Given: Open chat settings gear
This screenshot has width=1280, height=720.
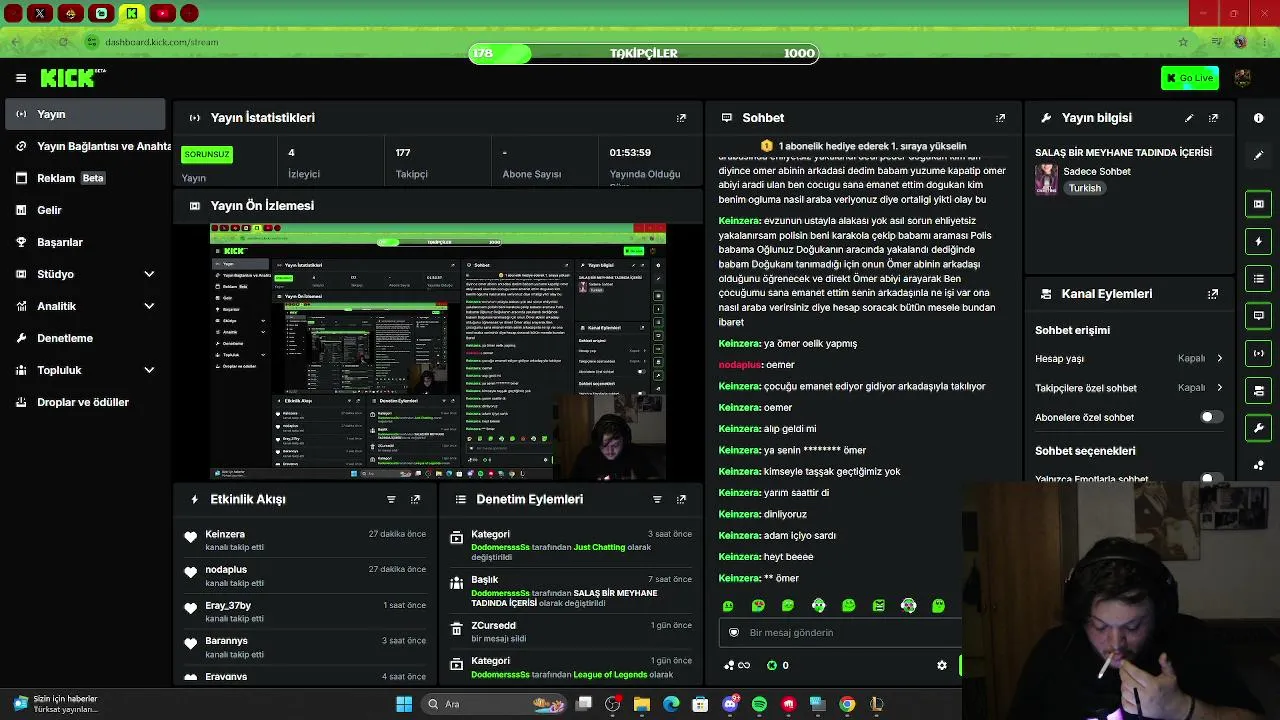Looking at the screenshot, I should coord(941,665).
